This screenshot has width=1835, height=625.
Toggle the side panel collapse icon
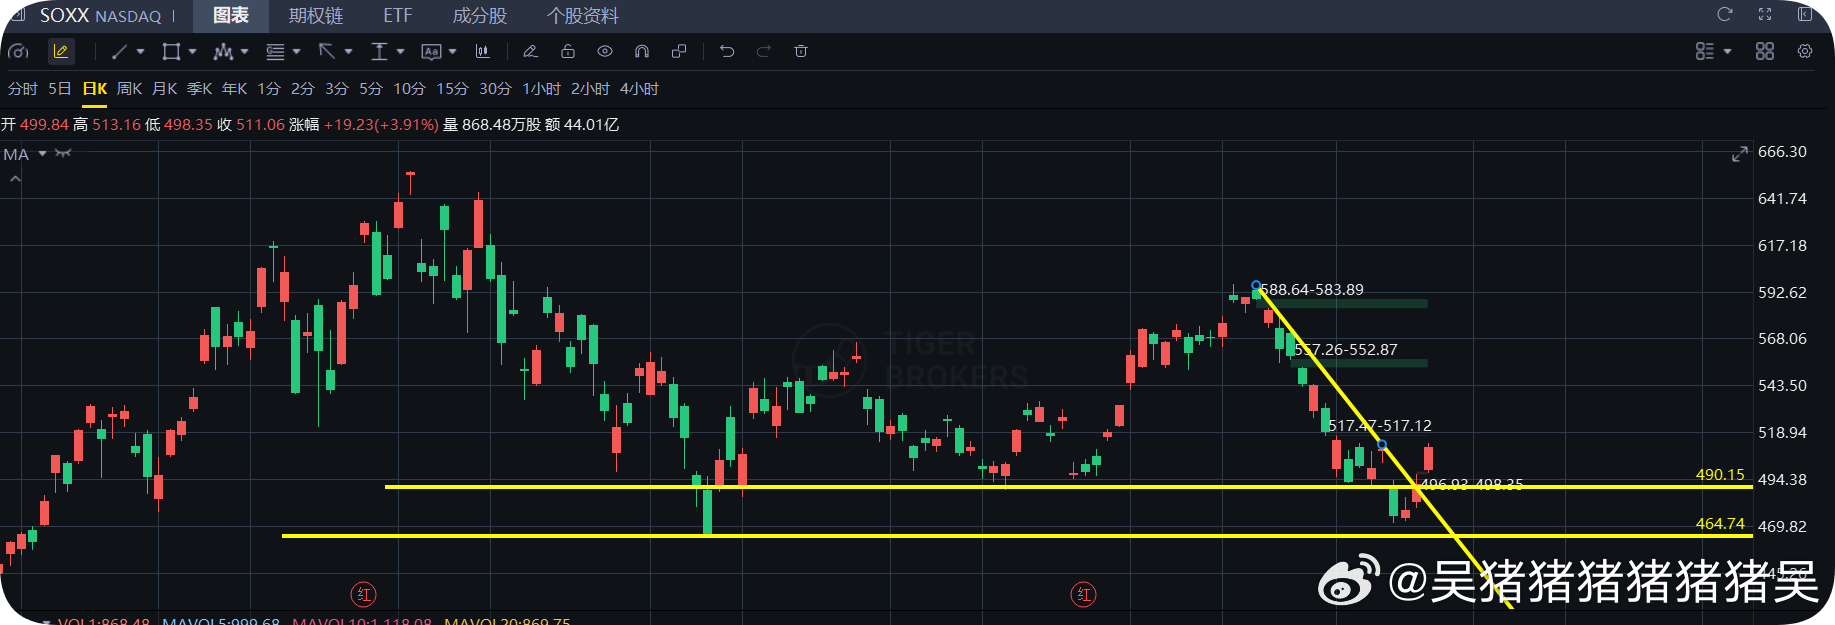[1805, 14]
